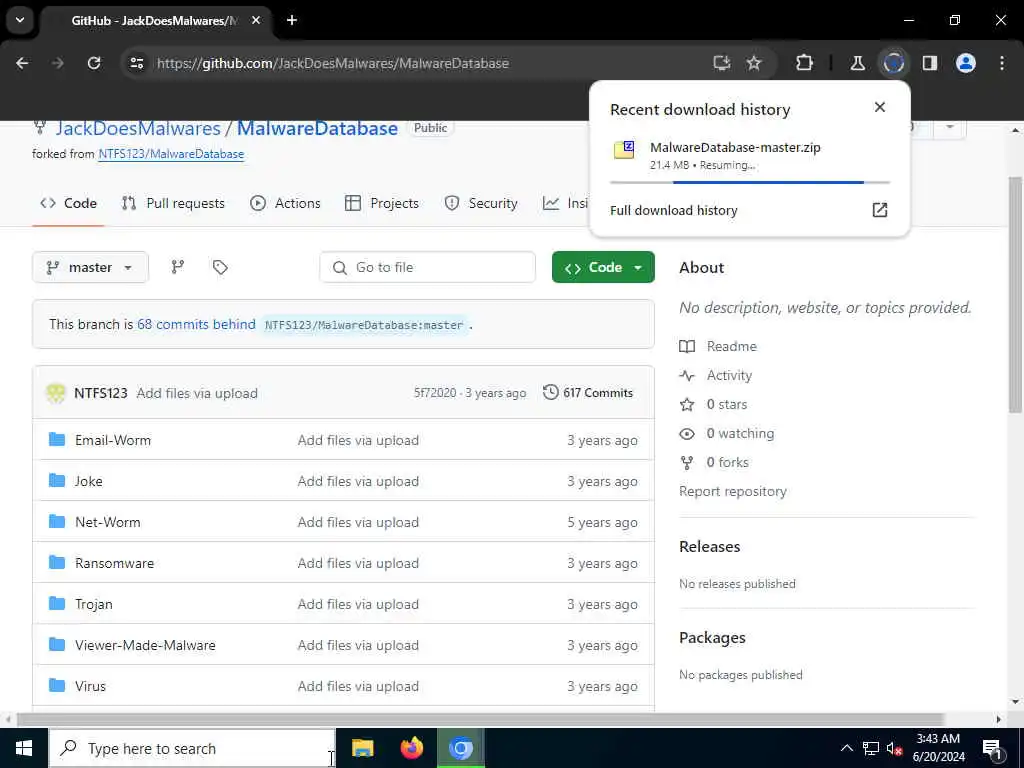
Task: Open the JackDoesMalwares owner link
Action: pos(138,128)
